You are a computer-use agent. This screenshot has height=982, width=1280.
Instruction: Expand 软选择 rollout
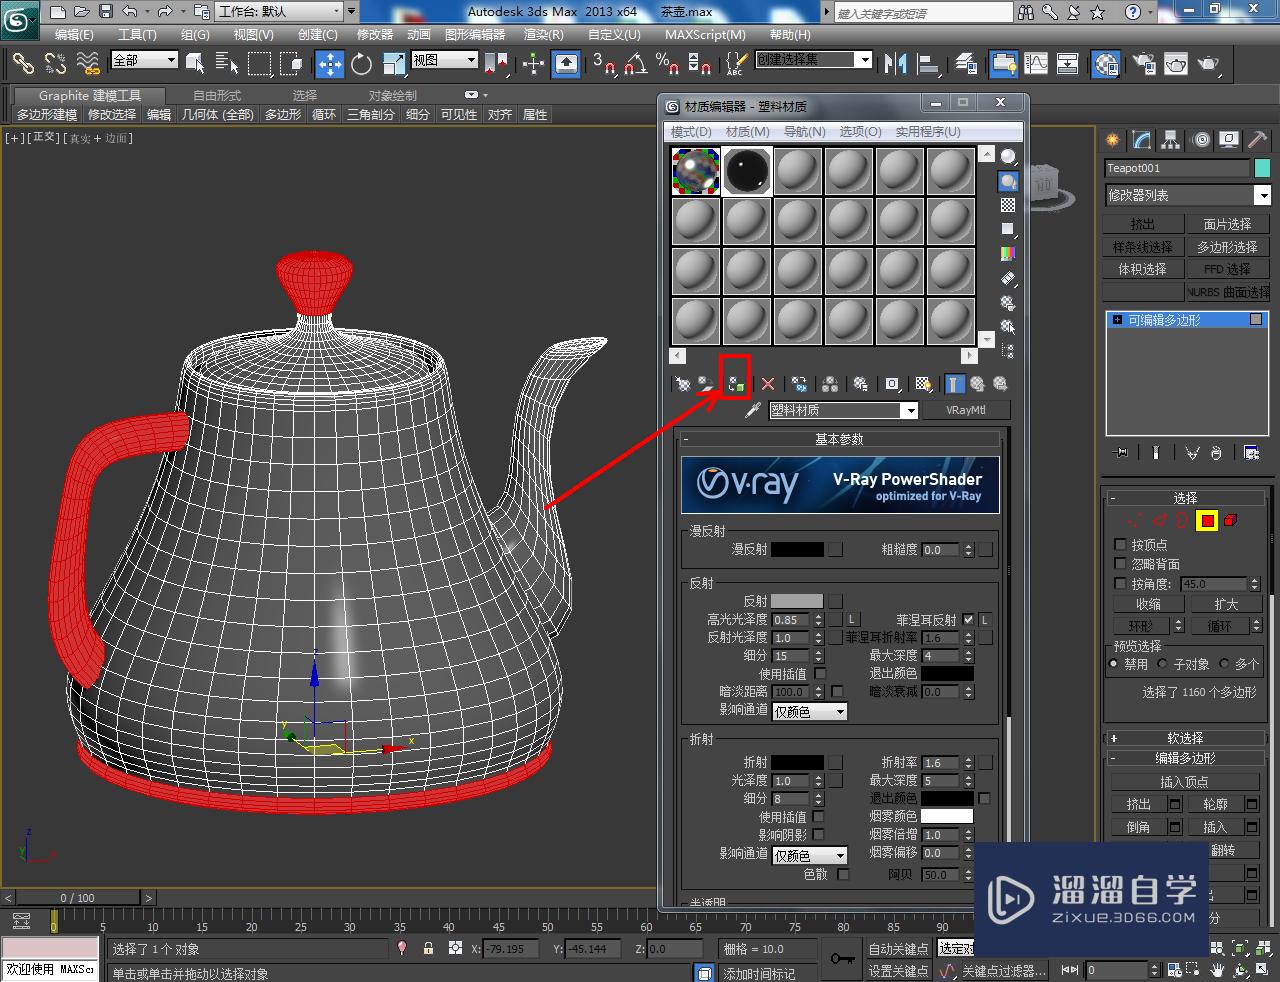[1185, 738]
